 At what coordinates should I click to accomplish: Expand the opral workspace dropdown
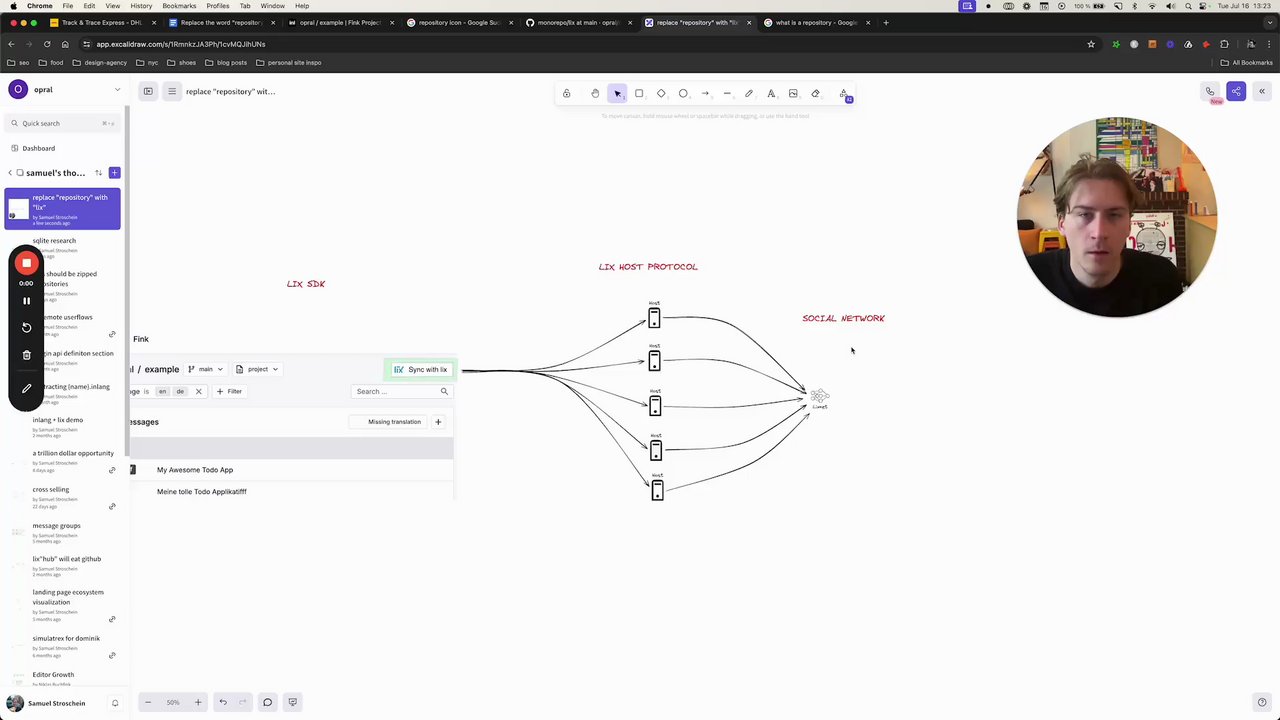click(117, 90)
